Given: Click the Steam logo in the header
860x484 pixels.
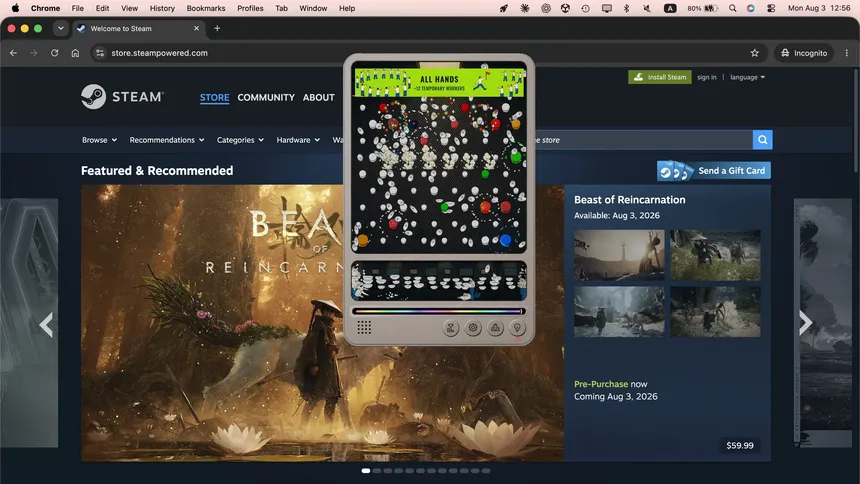Looking at the screenshot, I should pos(122,97).
